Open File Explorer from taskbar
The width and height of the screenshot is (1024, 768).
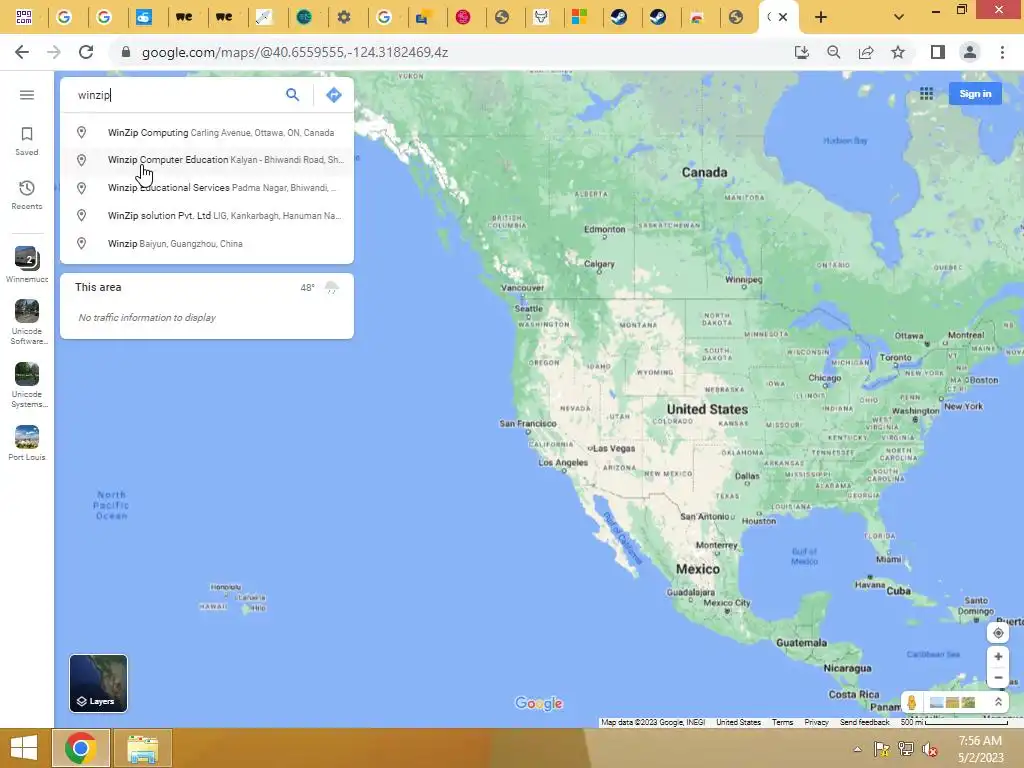[x=143, y=748]
